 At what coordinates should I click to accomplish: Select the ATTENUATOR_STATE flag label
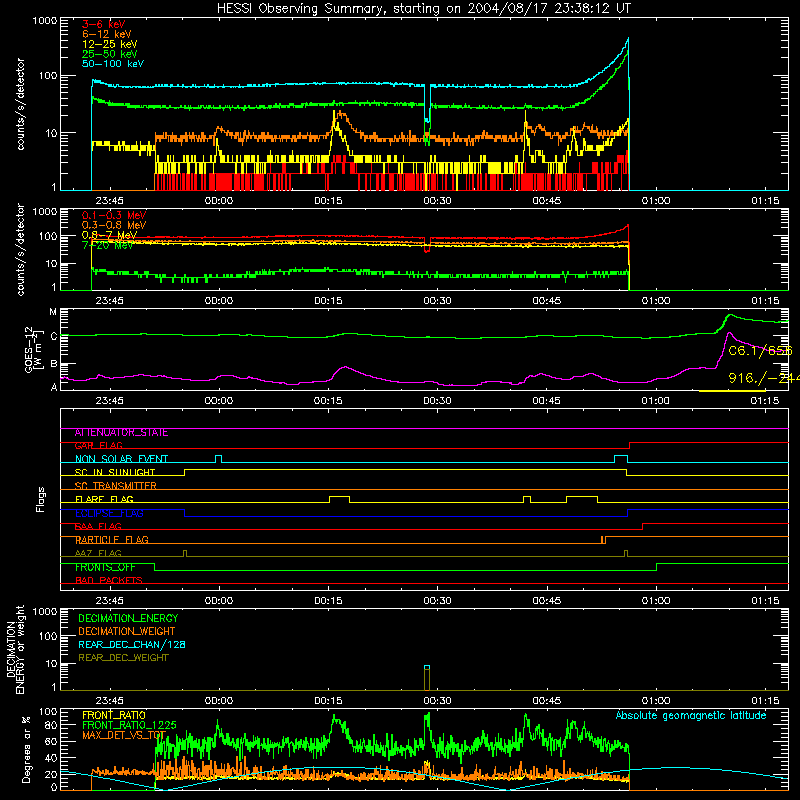pyautogui.click(x=121, y=433)
